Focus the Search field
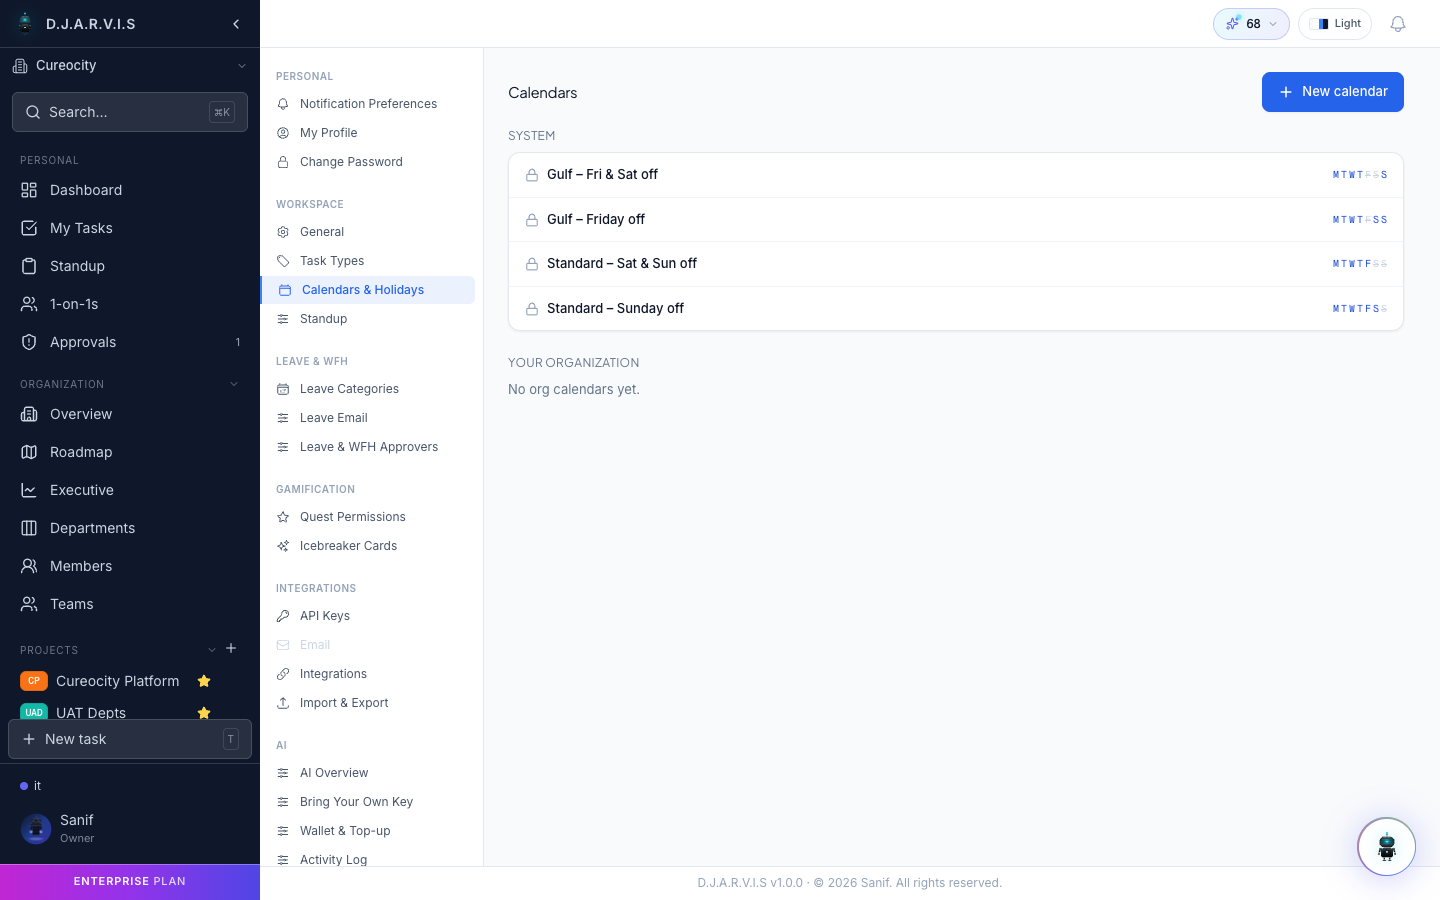Image resolution: width=1440 pixels, height=900 pixels. [x=130, y=112]
